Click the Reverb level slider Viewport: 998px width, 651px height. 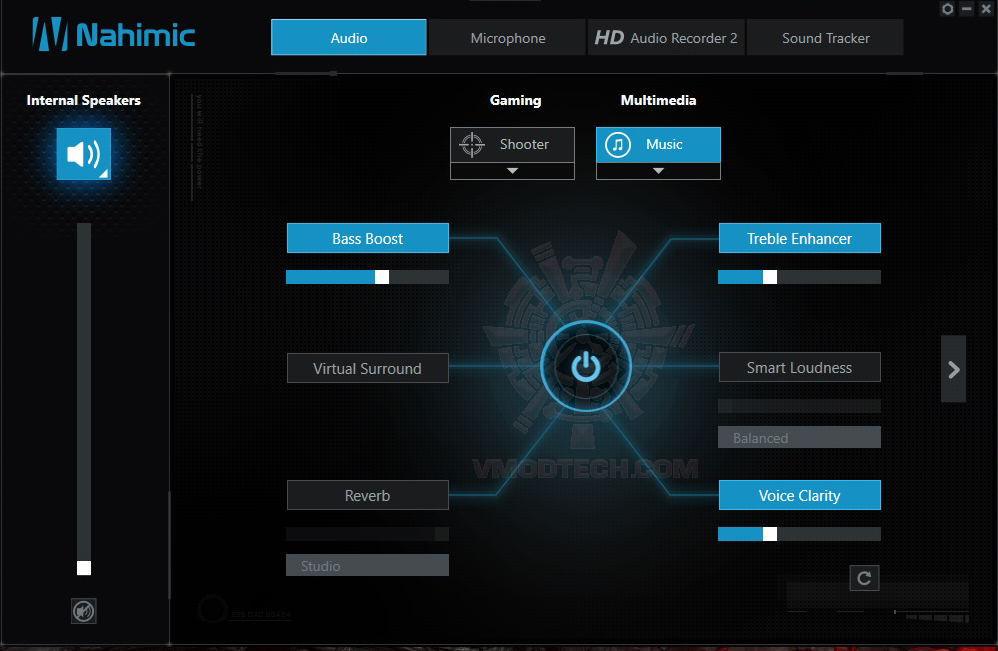pyautogui.click(x=367, y=534)
